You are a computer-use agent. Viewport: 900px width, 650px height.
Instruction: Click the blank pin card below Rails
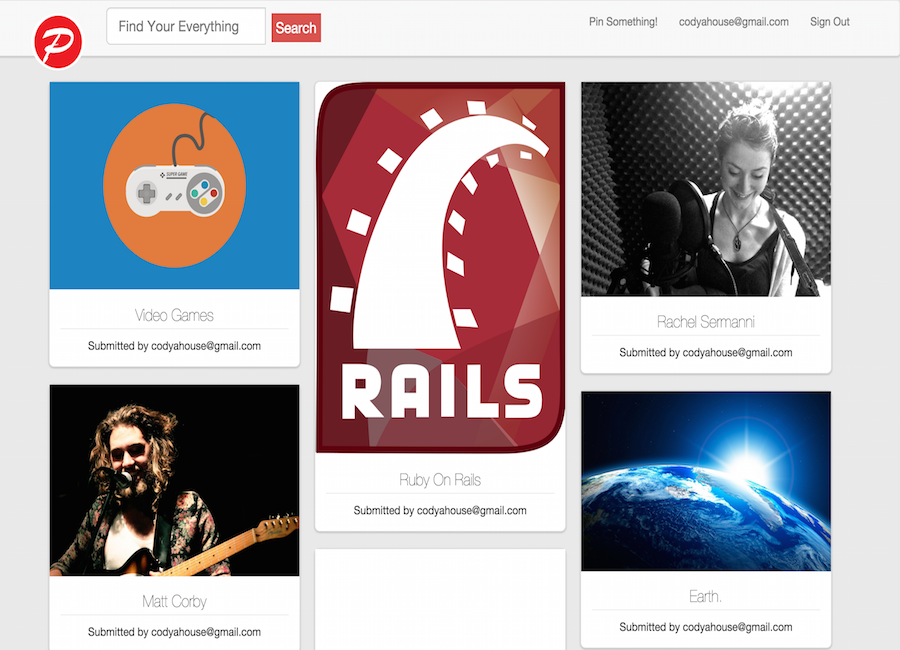440,598
